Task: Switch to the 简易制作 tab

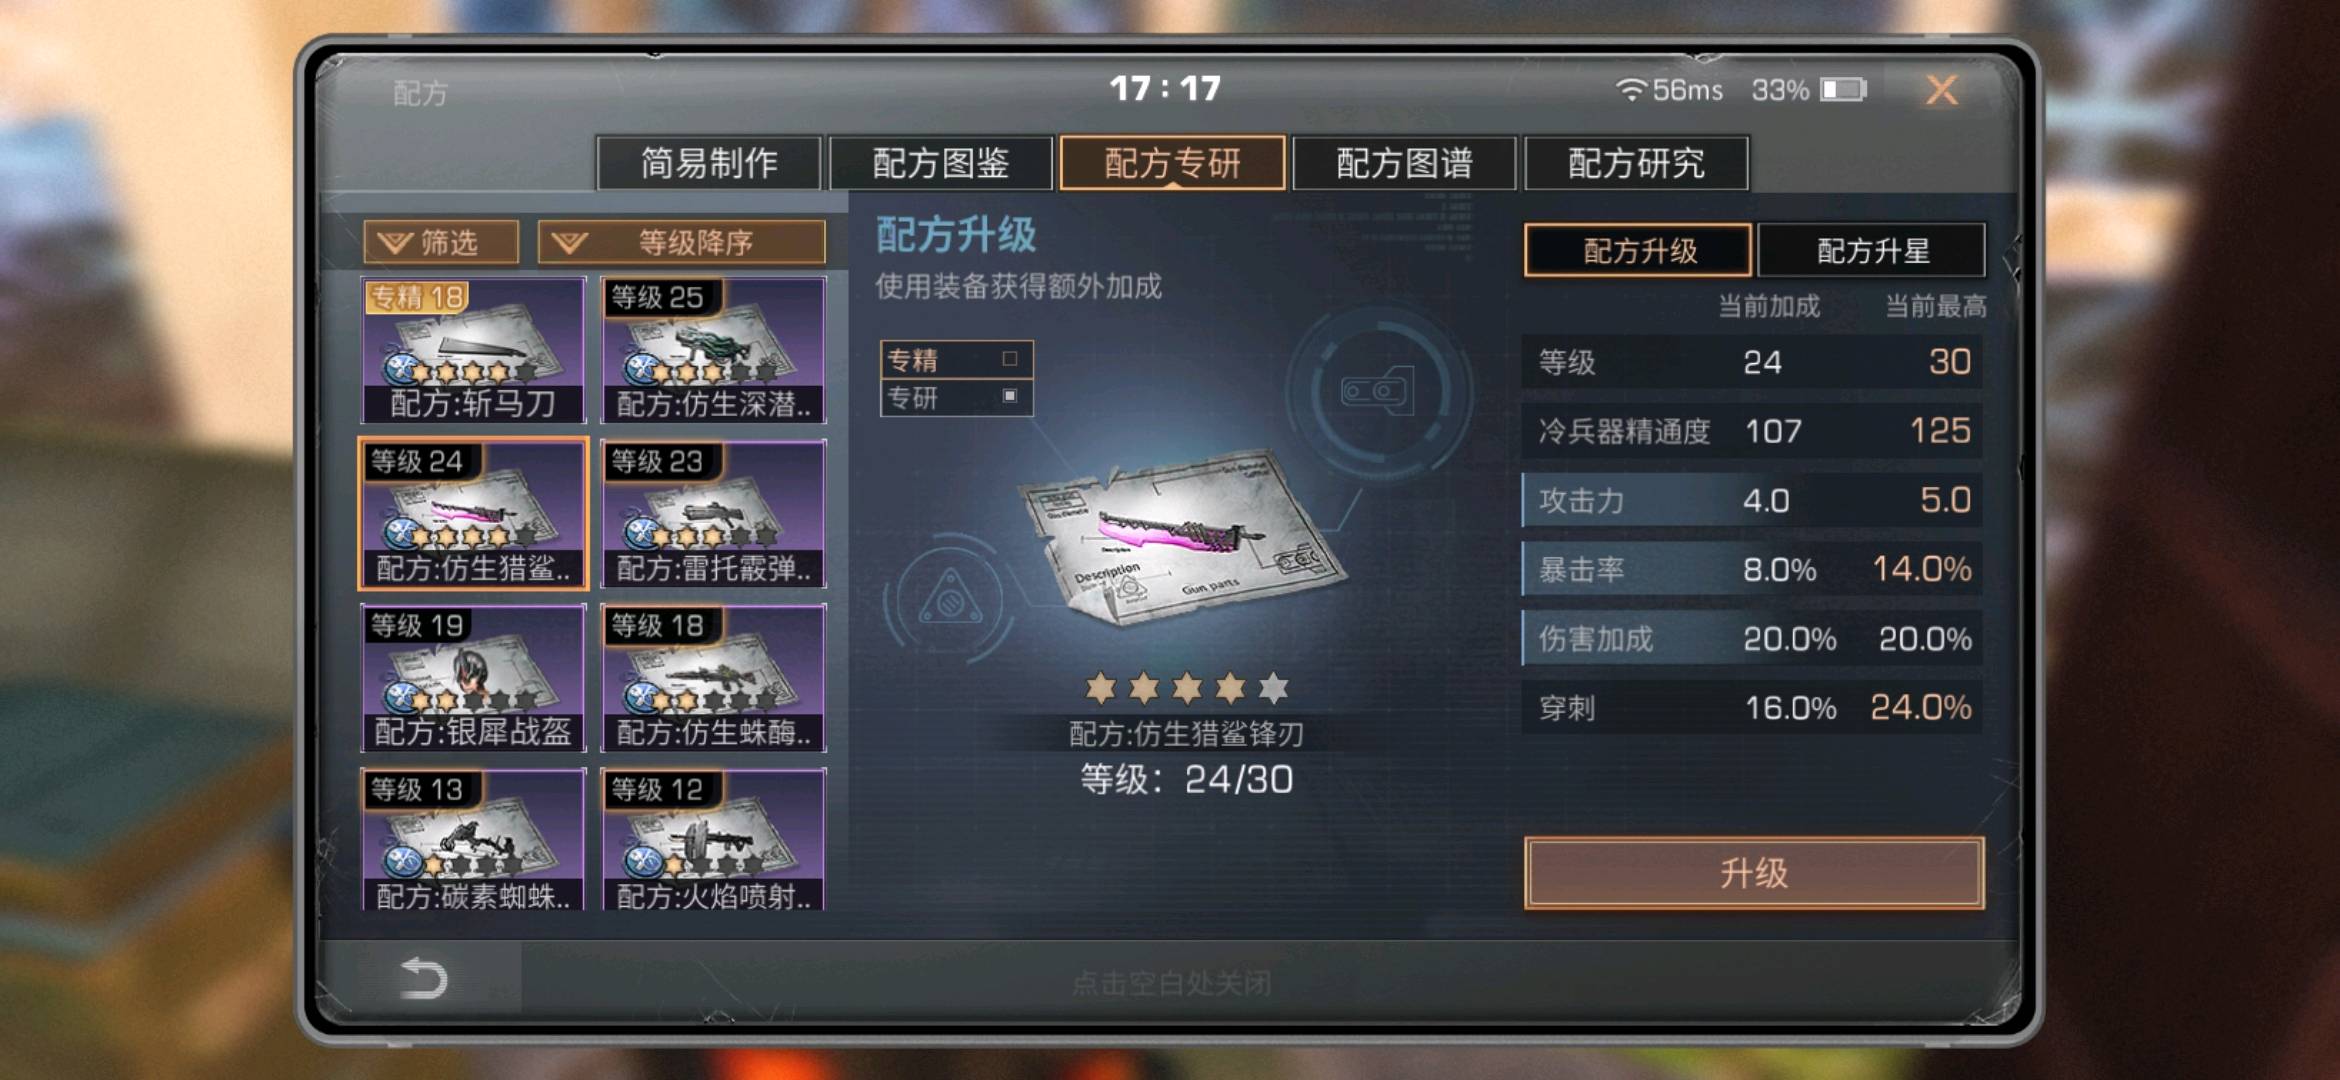Action: (708, 163)
